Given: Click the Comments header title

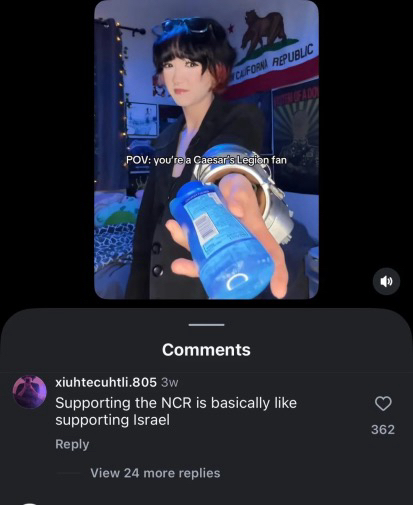Looking at the screenshot, I should pos(206,350).
